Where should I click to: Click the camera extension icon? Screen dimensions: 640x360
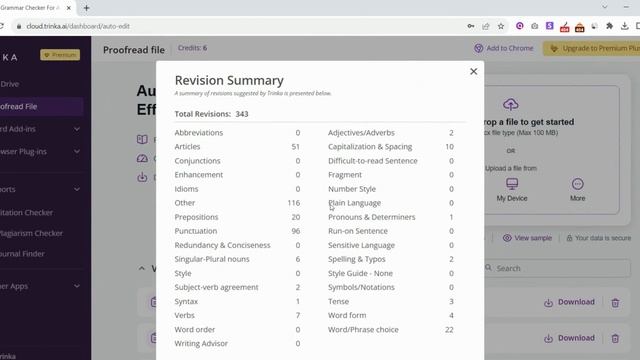click(x=535, y=26)
